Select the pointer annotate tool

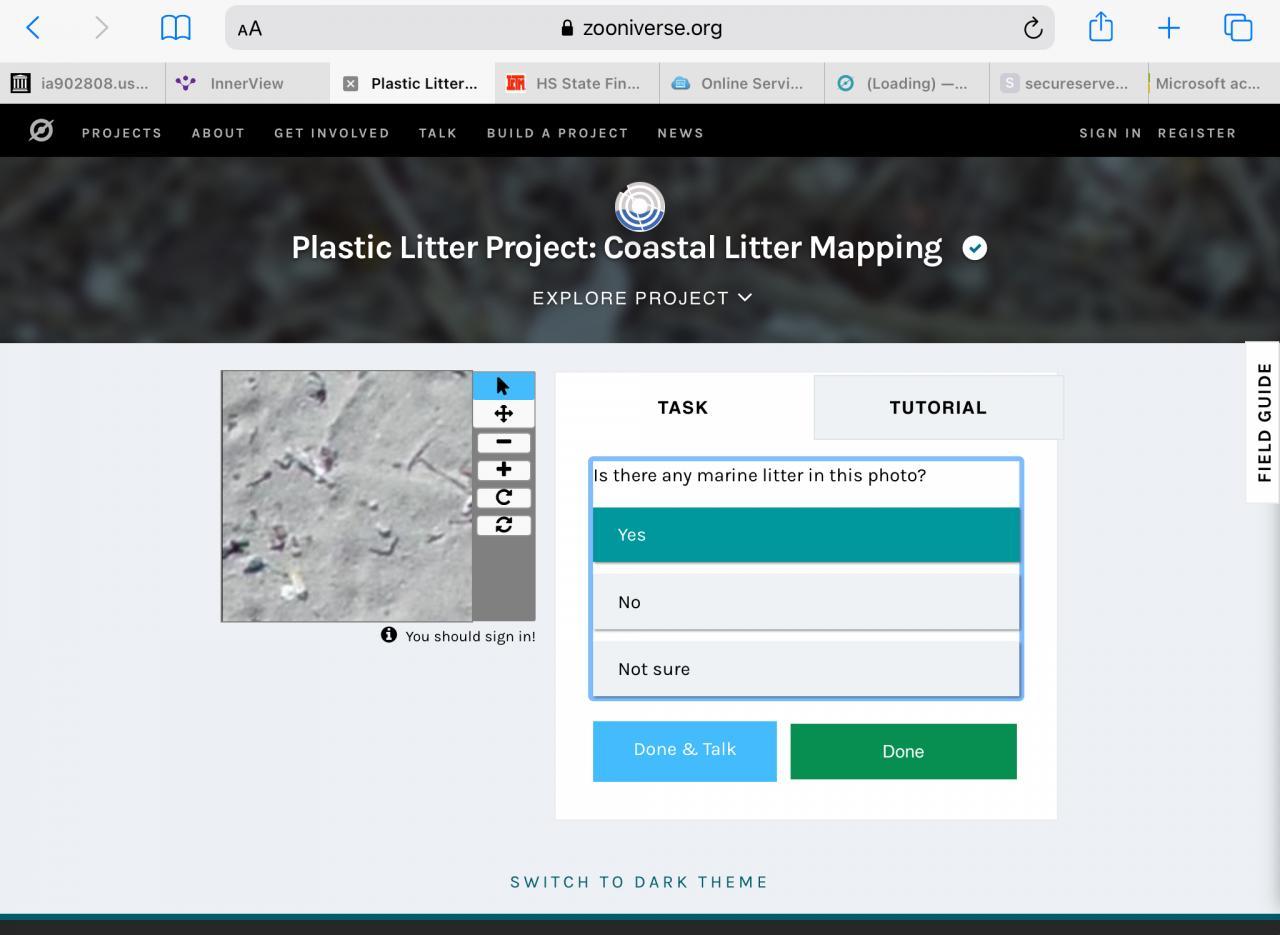(503, 386)
